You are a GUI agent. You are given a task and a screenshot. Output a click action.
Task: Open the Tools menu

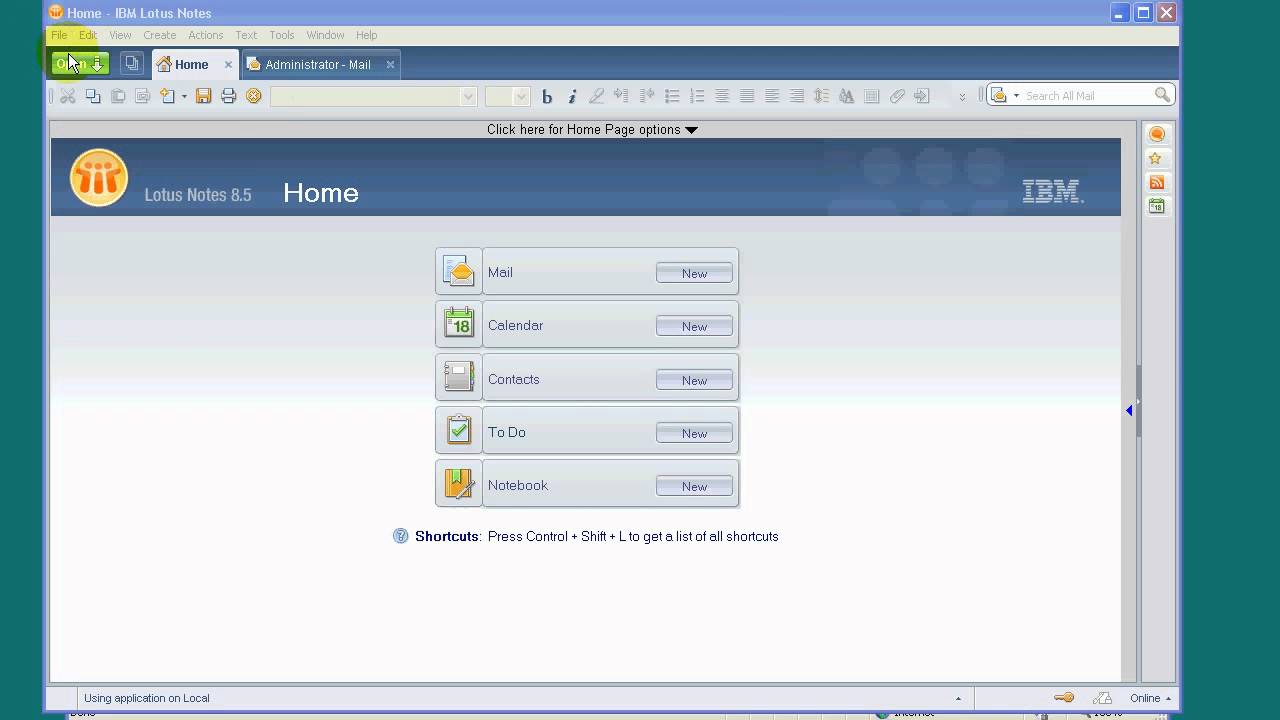point(281,35)
